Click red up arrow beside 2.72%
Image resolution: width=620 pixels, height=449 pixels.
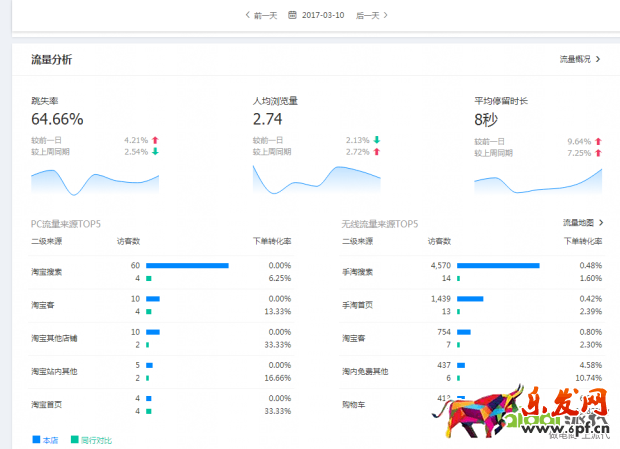point(376,152)
